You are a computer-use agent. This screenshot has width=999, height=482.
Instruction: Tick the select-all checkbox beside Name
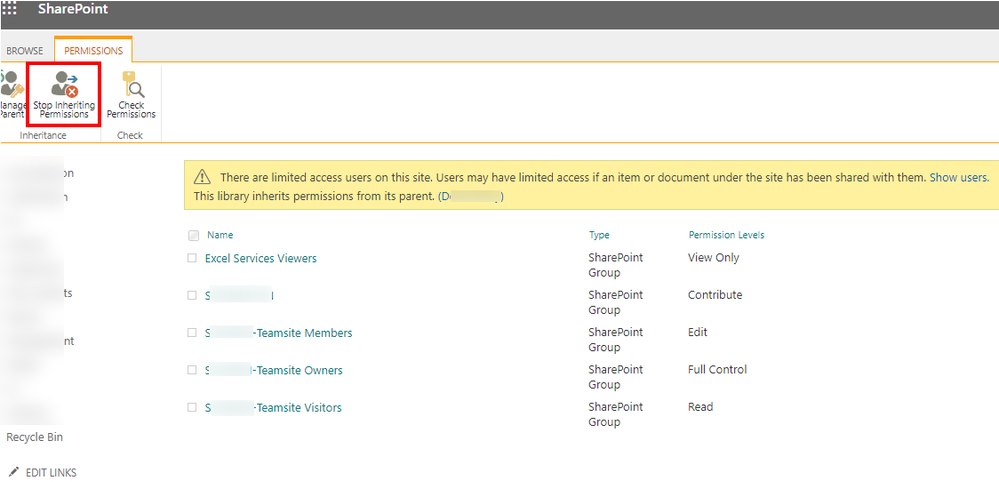[x=194, y=236]
